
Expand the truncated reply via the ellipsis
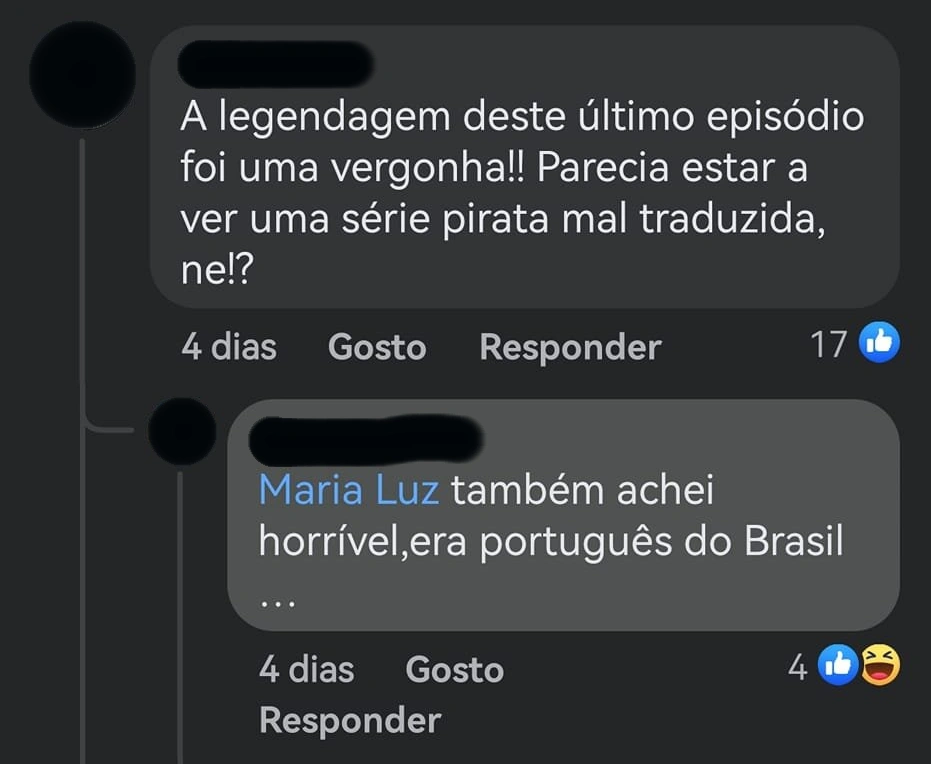point(278,603)
